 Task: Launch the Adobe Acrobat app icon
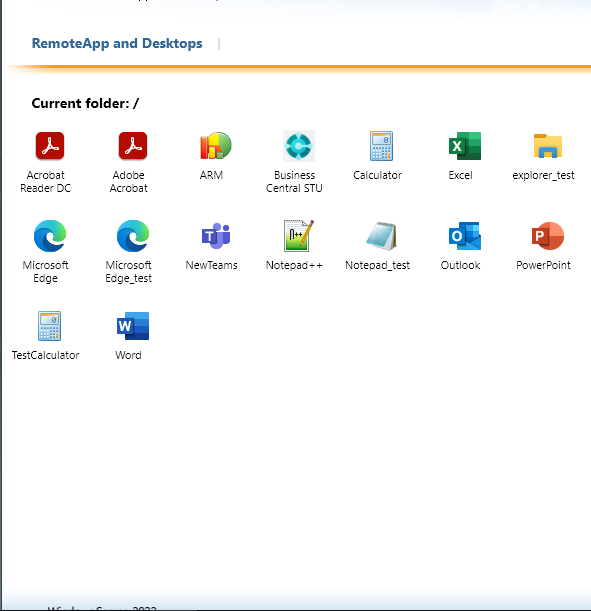click(x=133, y=146)
